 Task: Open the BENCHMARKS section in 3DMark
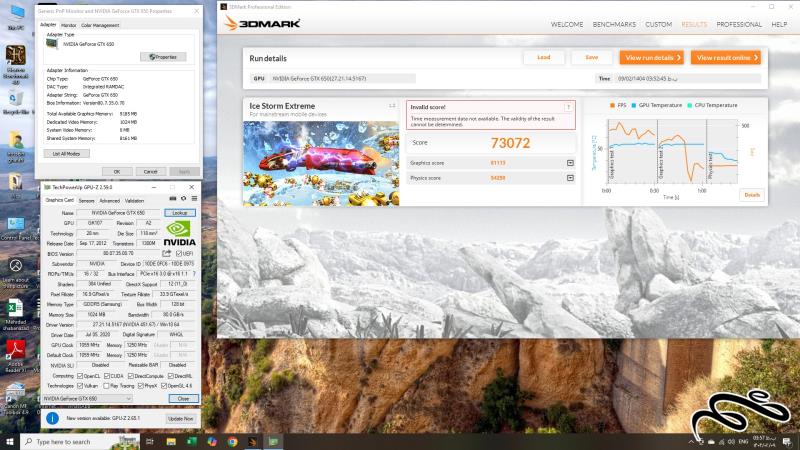[614, 24]
